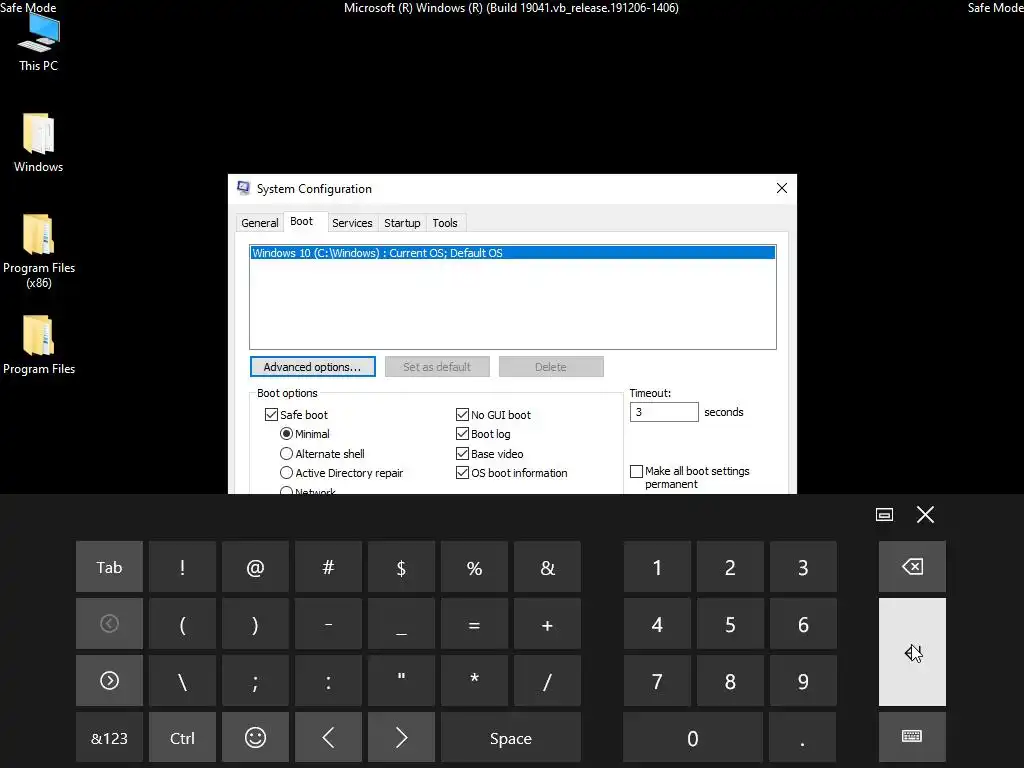
Task: Click the Delete boot entry button
Action: [x=551, y=366]
